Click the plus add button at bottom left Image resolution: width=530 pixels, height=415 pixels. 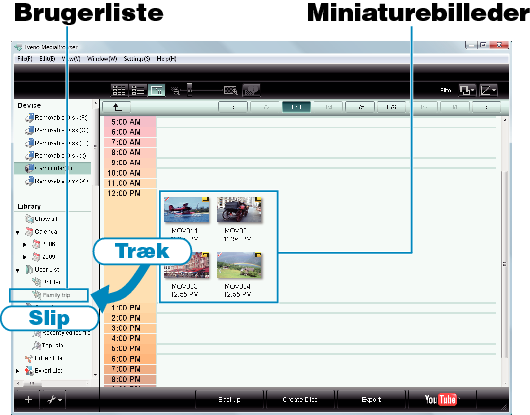(28, 400)
